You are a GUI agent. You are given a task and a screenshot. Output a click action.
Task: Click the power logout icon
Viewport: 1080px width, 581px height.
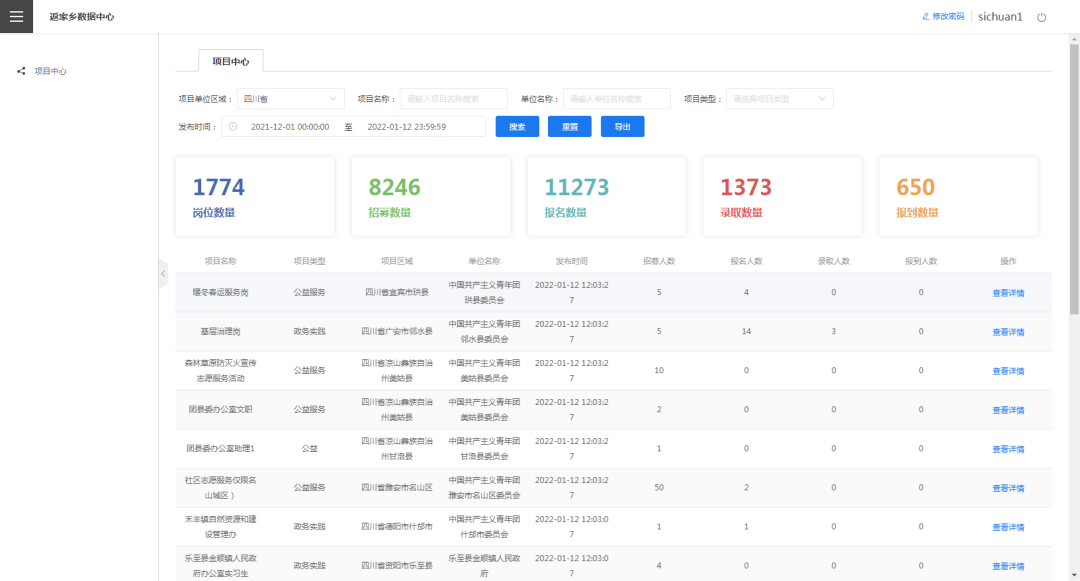point(1041,17)
